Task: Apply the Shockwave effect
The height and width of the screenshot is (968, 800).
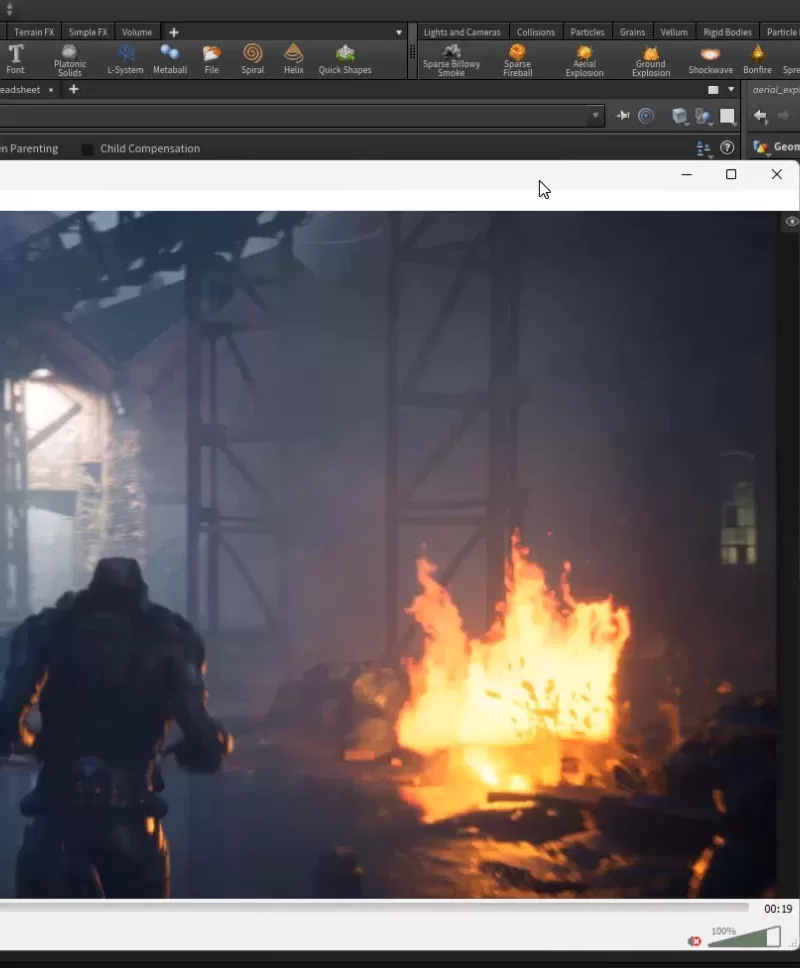Action: point(710,59)
